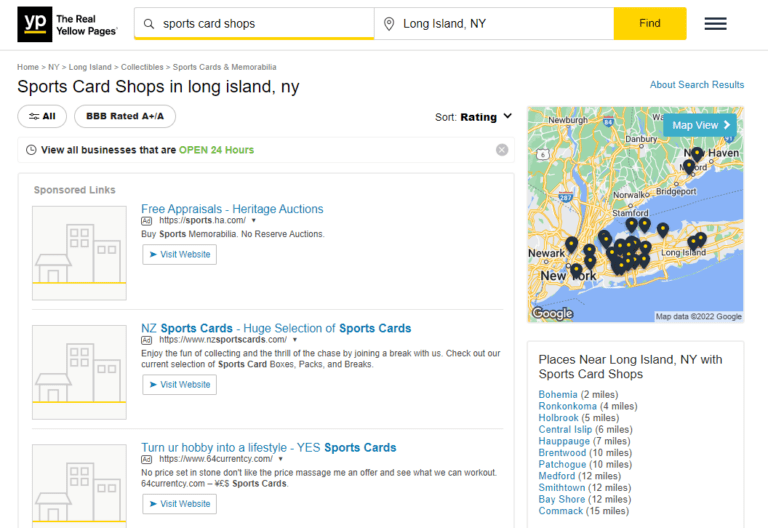Go to the Long Island breadcrumb
This screenshot has height=528, width=768.
pyautogui.click(x=90, y=67)
